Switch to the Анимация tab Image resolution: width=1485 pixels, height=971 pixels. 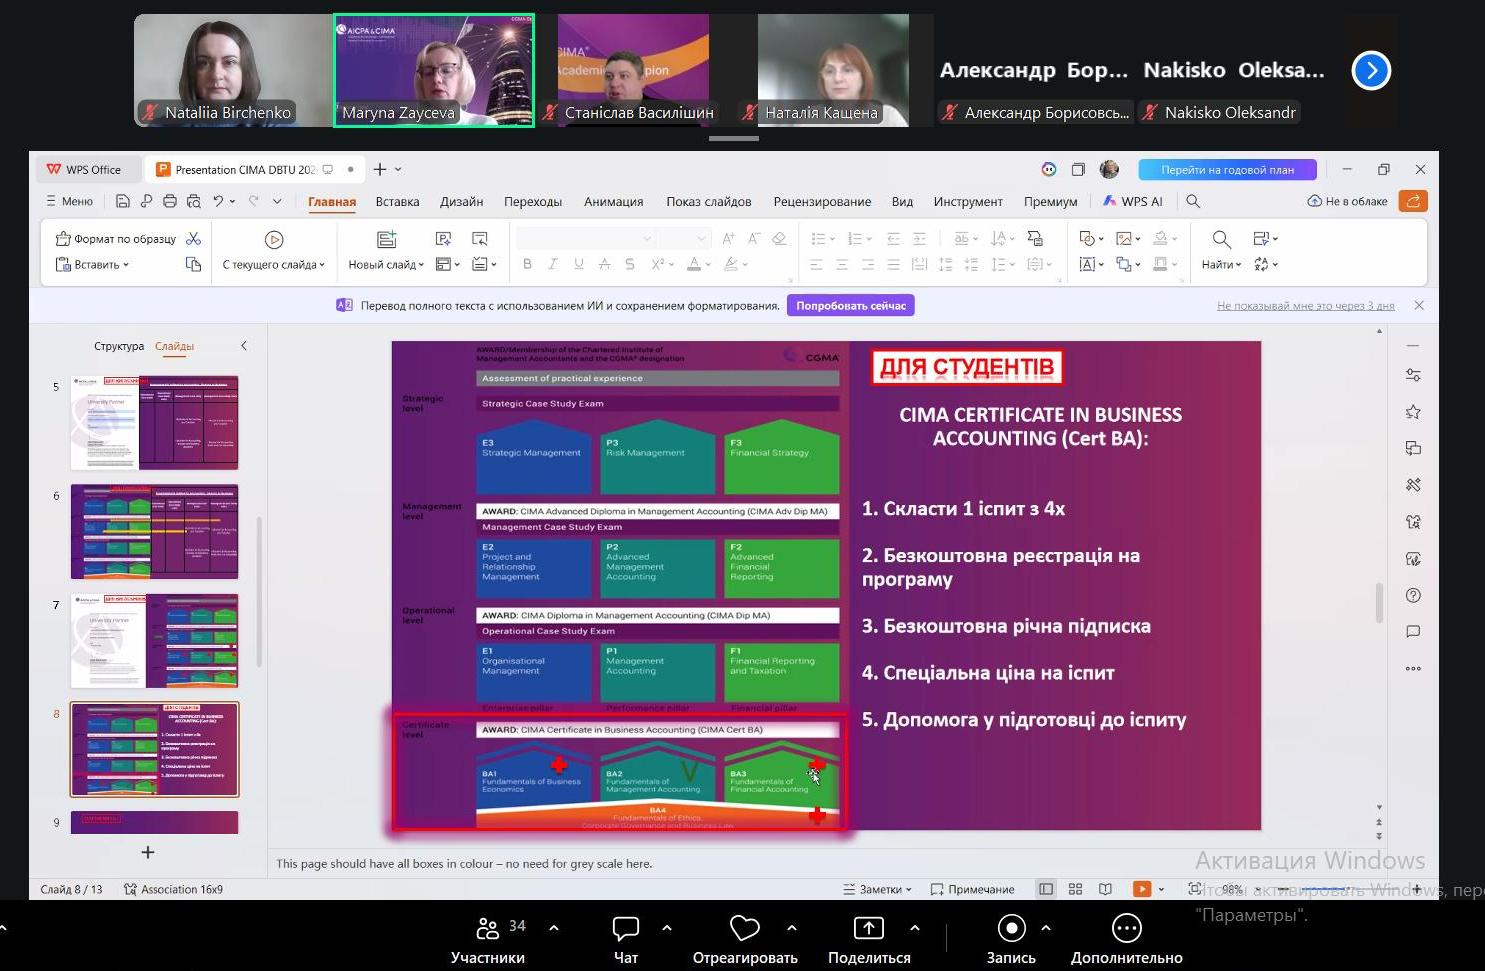click(x=613, y=201)
